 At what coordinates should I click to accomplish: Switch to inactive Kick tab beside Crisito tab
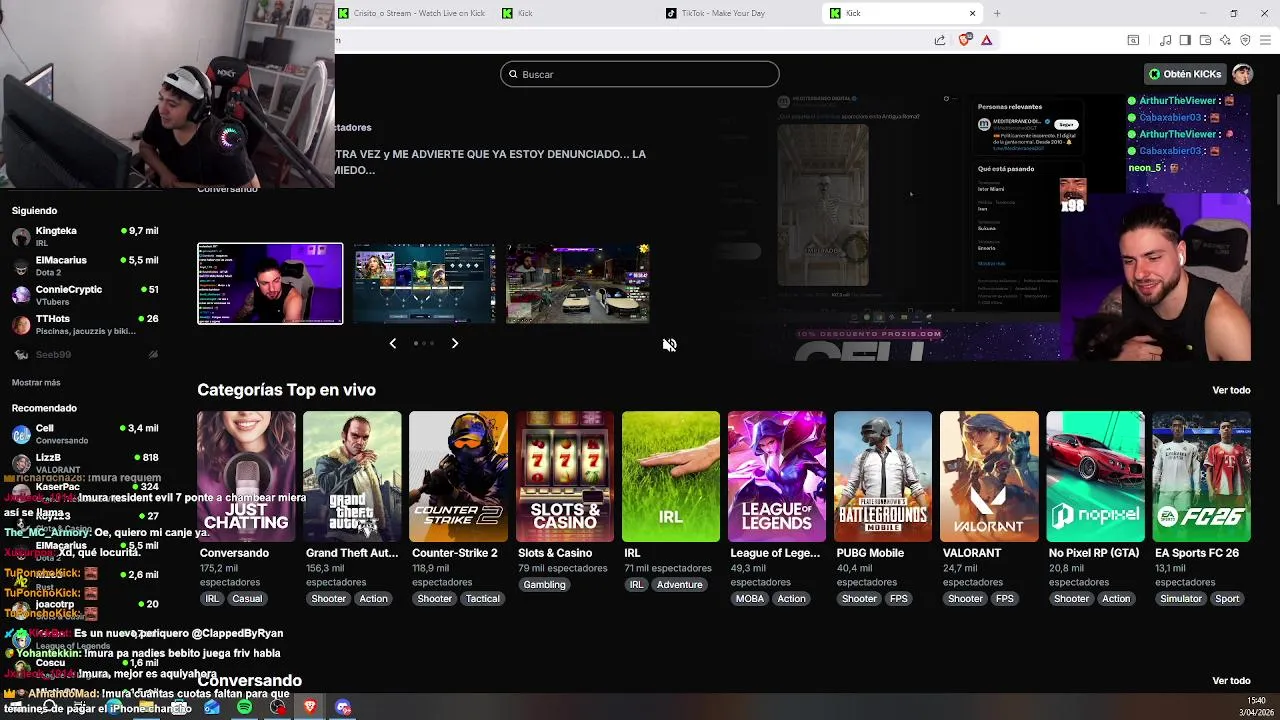(575, 13)
